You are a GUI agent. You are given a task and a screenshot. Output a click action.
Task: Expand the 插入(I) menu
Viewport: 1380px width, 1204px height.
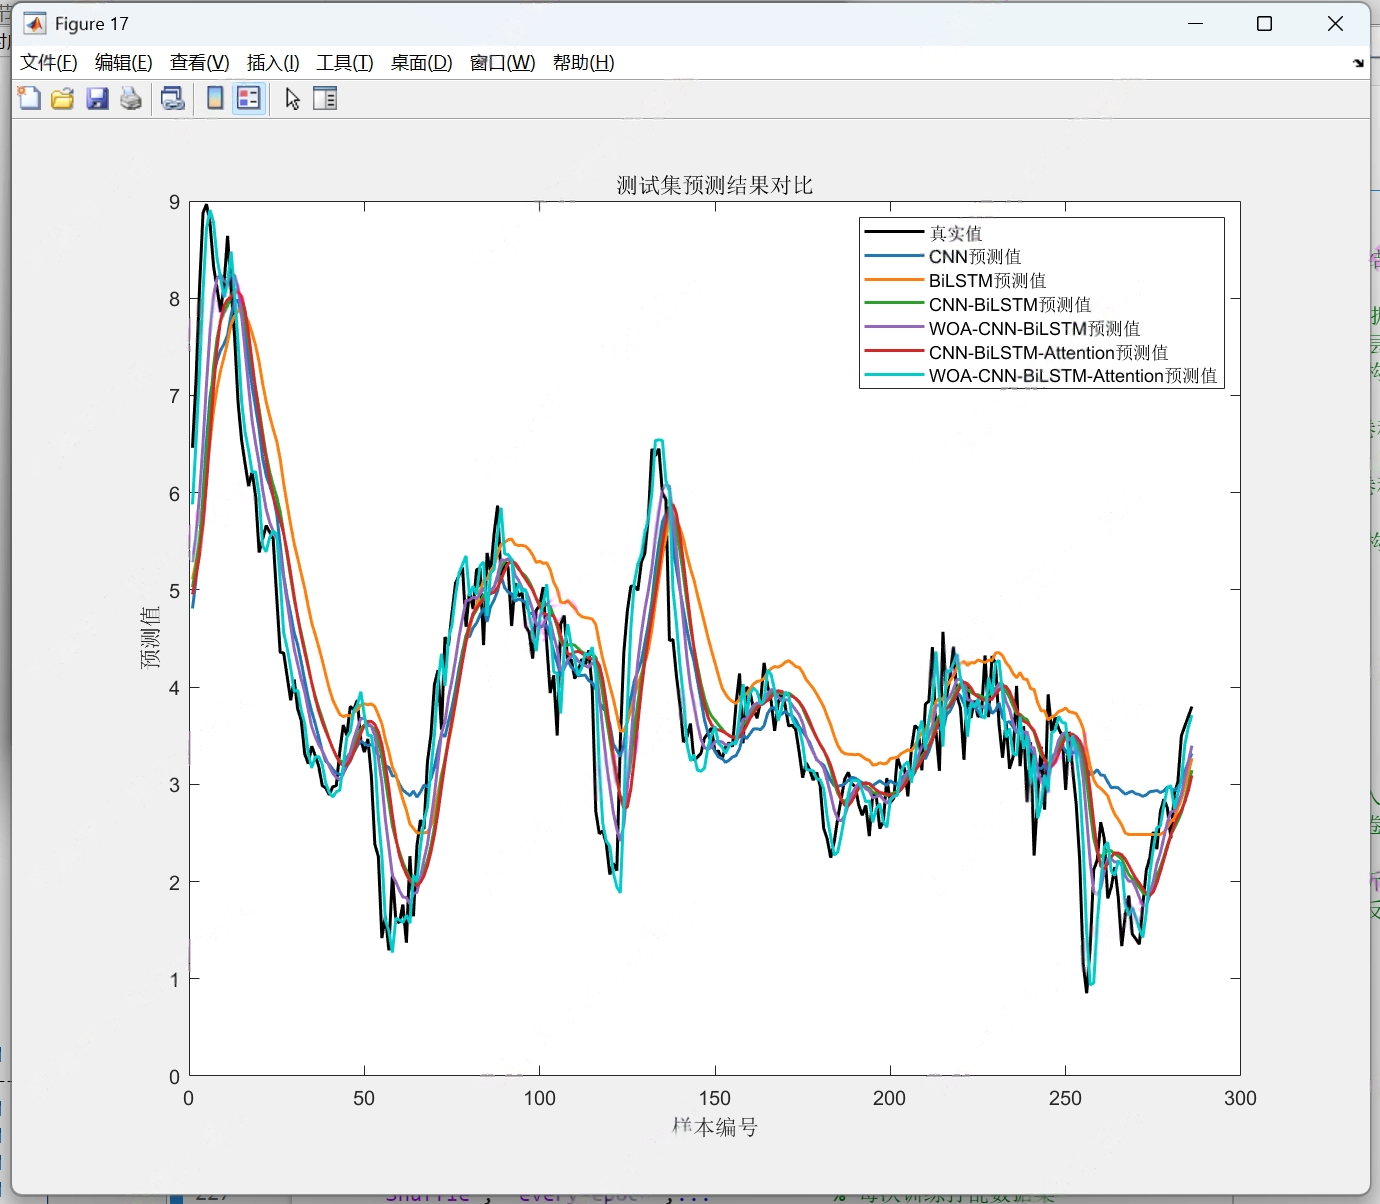(273, 63)
